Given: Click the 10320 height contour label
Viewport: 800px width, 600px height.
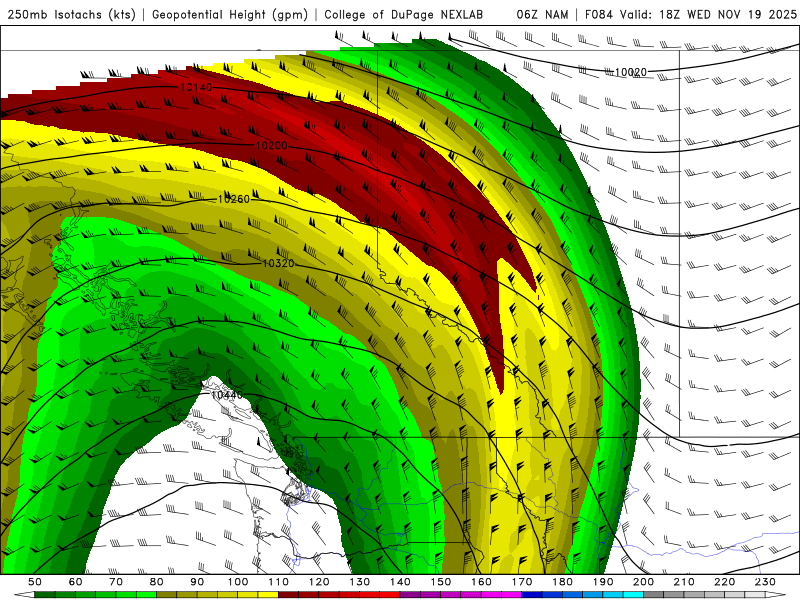Looking at the screenshot, I should [x=279, y=263].
